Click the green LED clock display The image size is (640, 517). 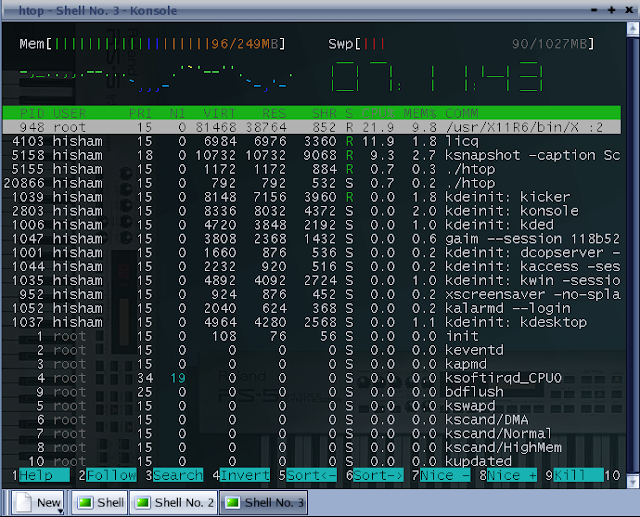437,76
